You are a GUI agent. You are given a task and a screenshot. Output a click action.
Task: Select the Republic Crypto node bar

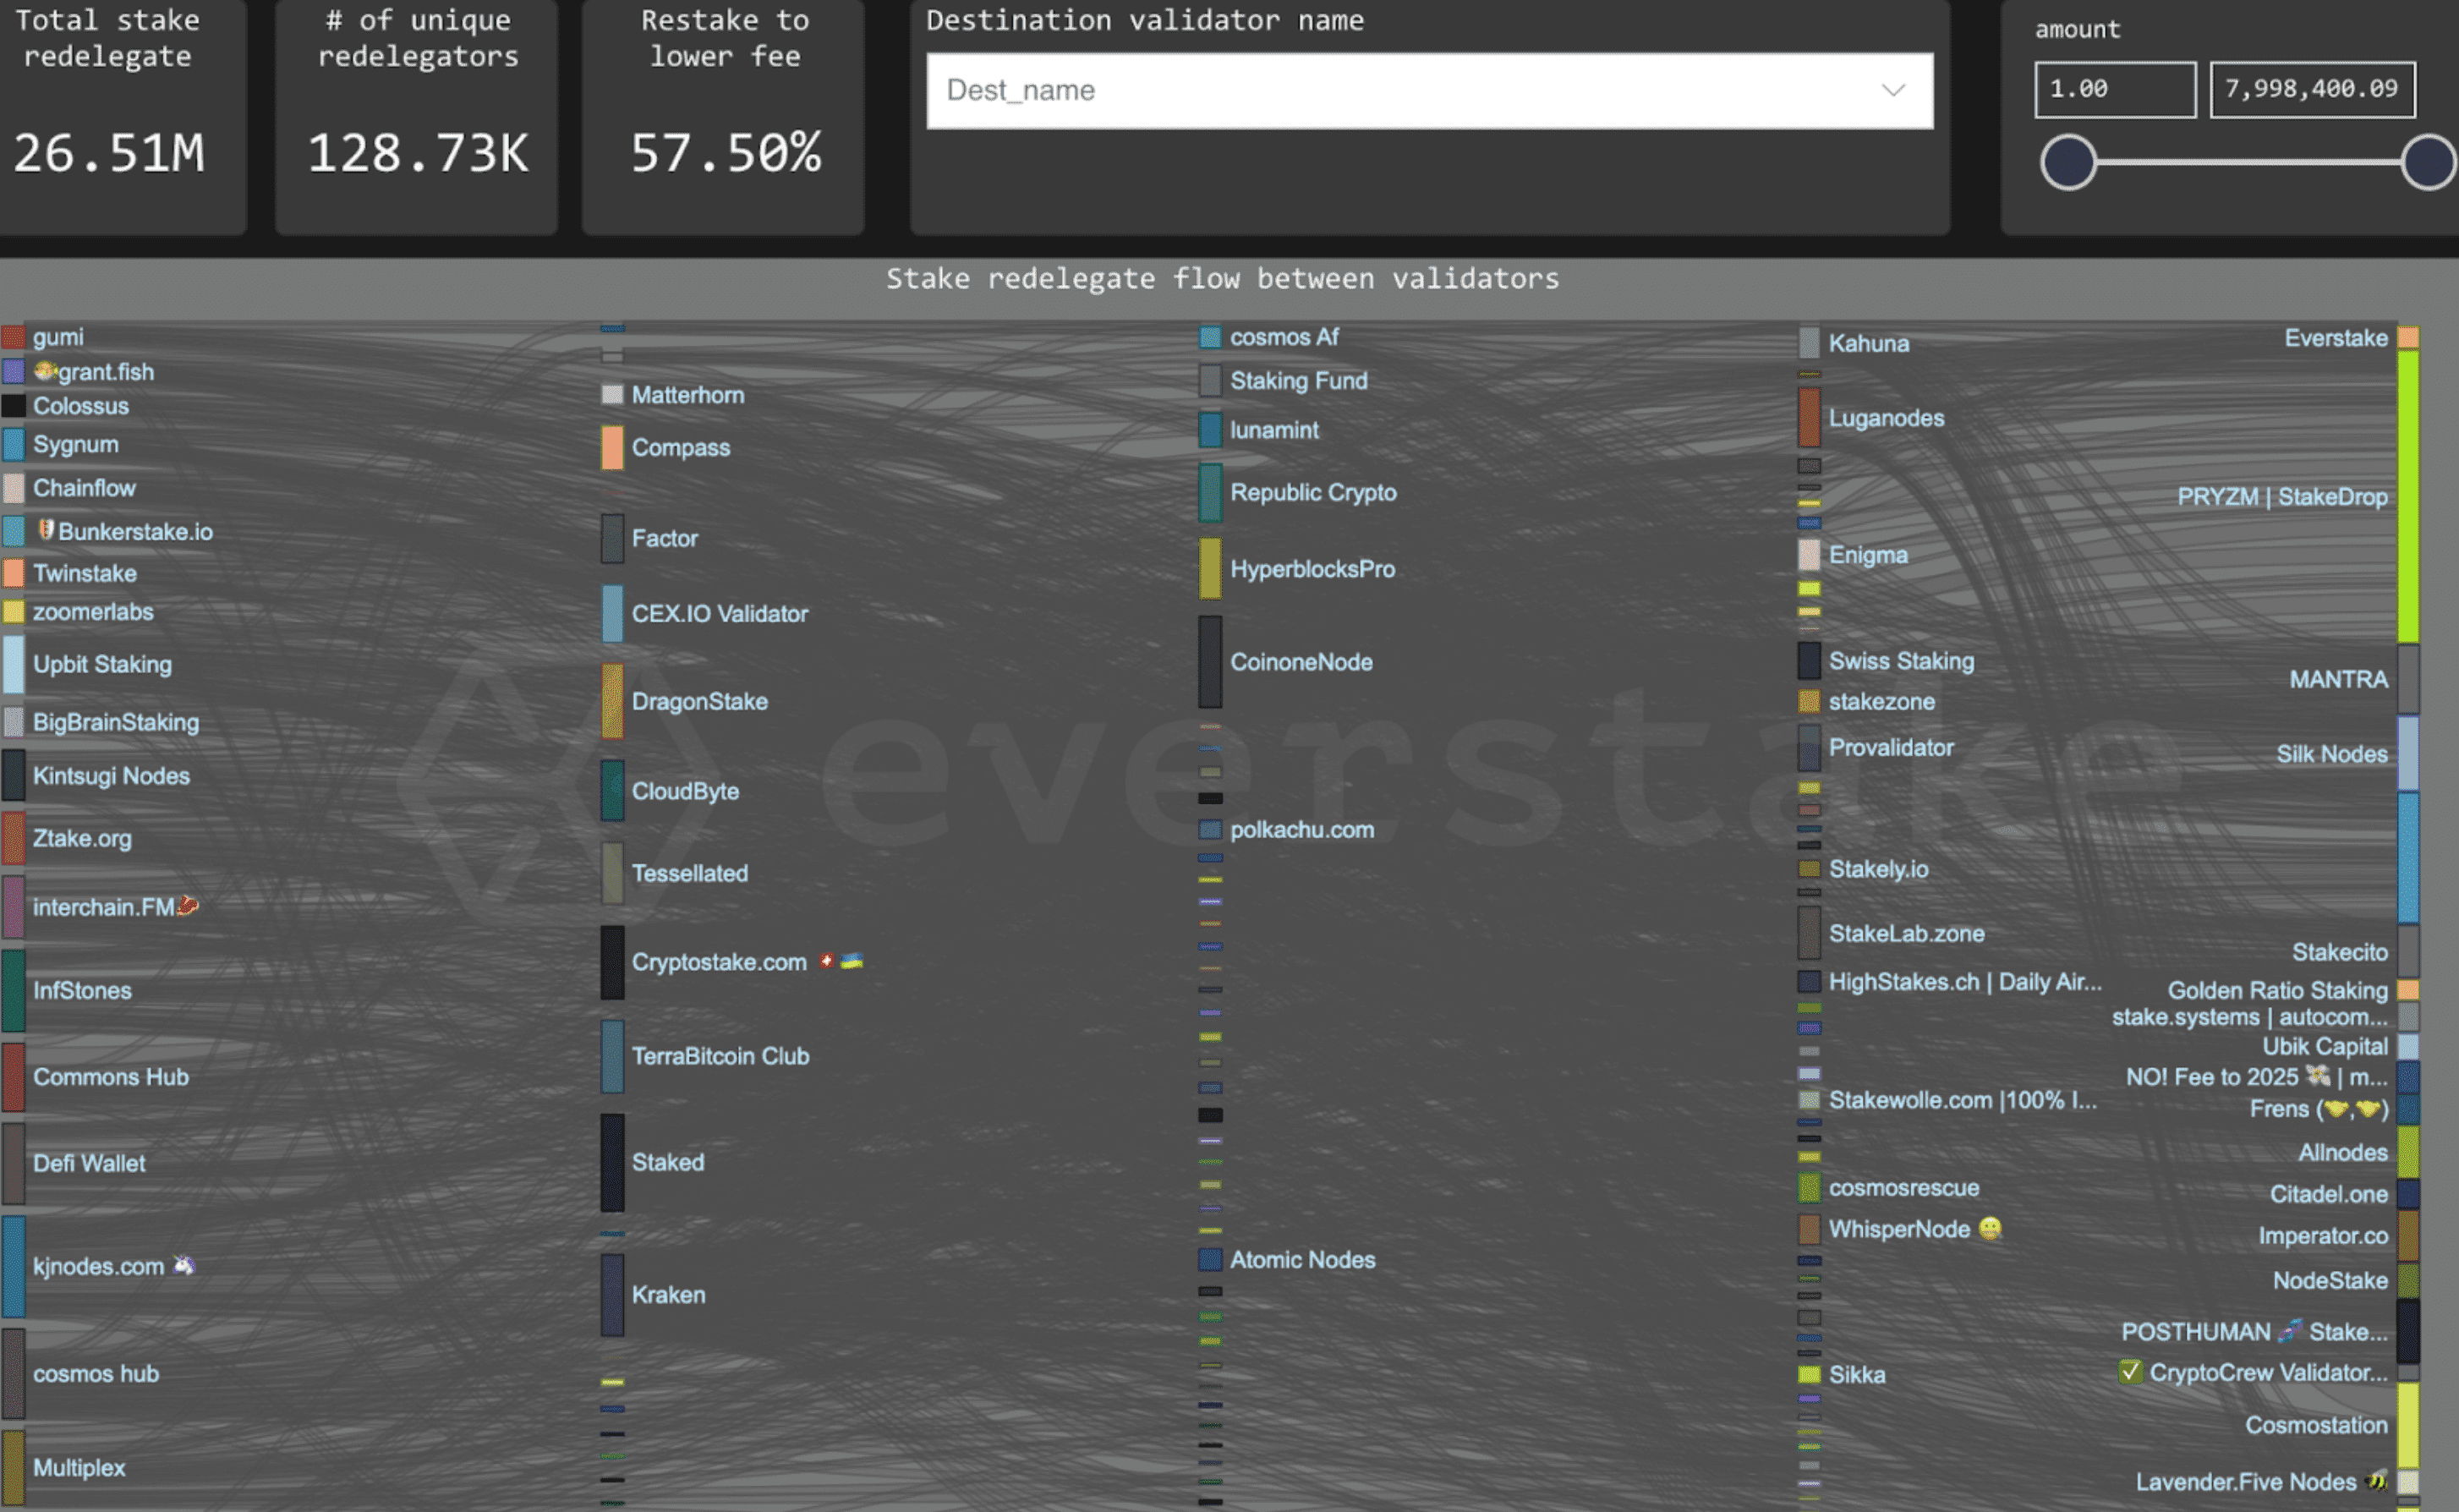[1210, 492]
